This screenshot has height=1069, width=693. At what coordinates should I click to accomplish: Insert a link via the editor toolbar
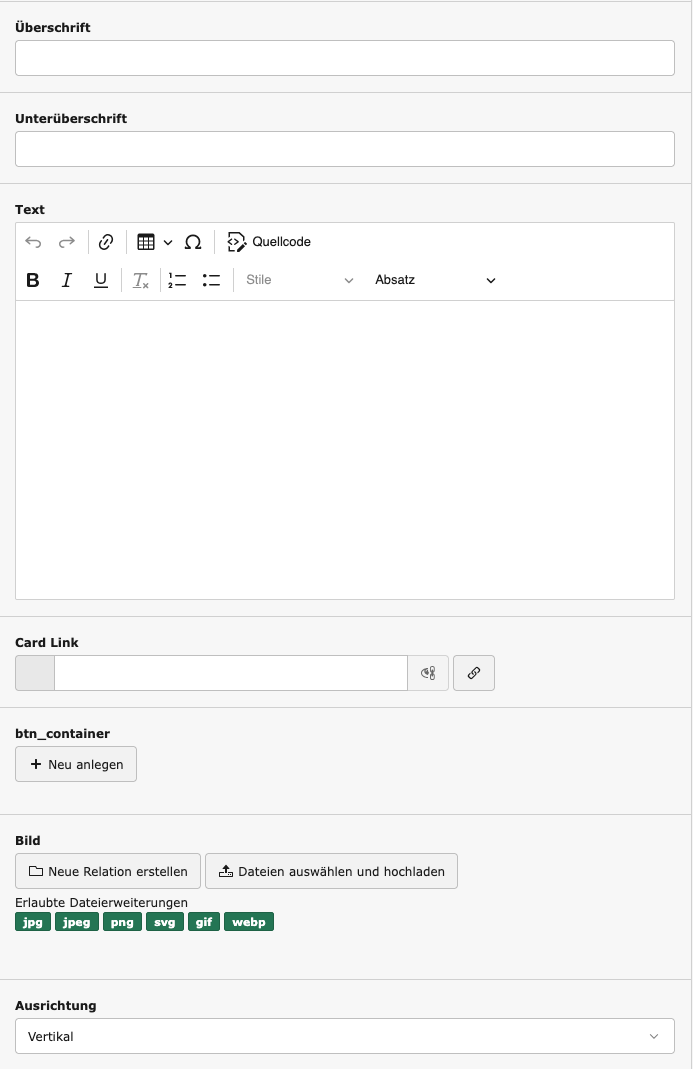(106, 242)
